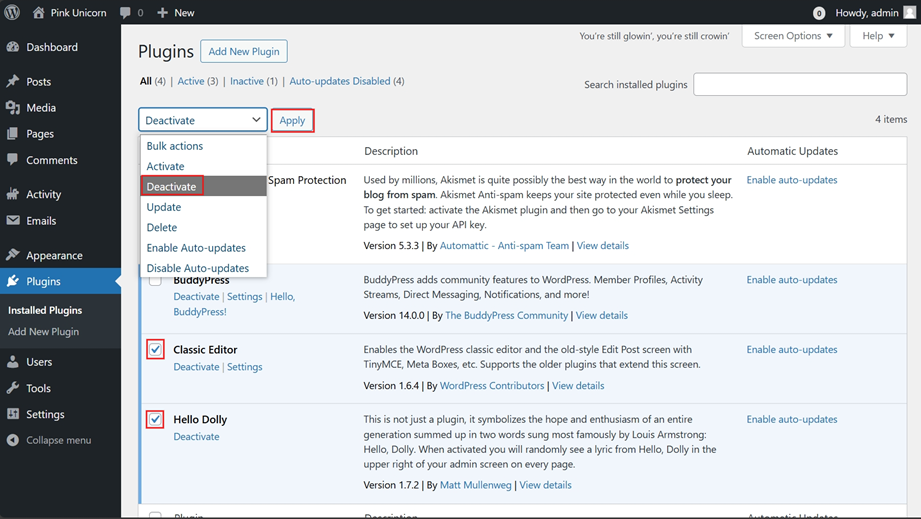Click the Add New Plugin button

click(x=244, y=51)
